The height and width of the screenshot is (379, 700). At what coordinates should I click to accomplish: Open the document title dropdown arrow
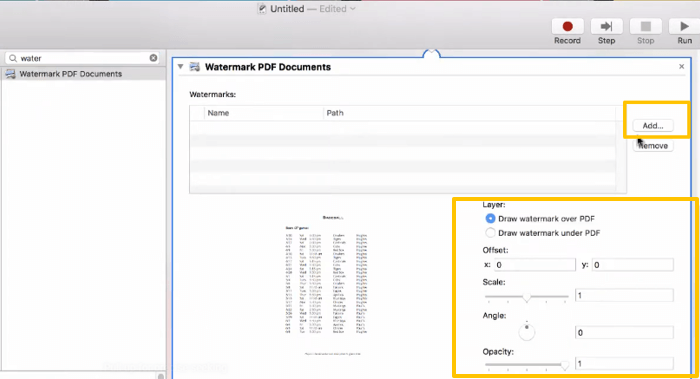[x=353, y=9]
